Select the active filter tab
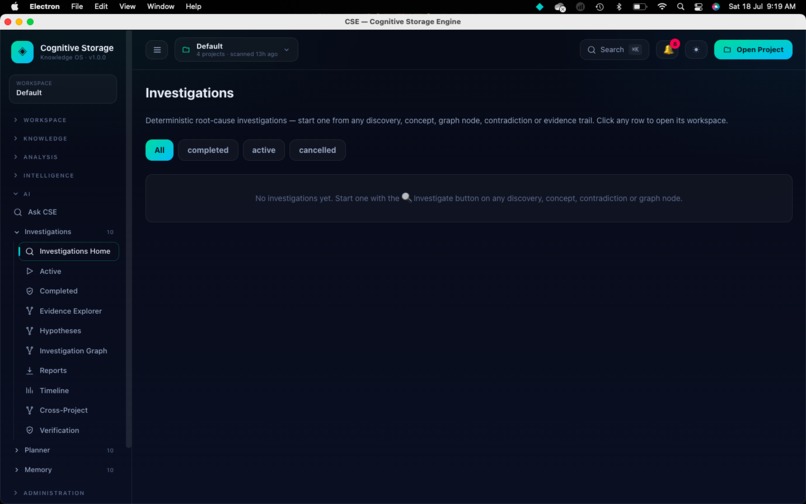This screenshot has height=504, width=806. (x=263, y=150)
